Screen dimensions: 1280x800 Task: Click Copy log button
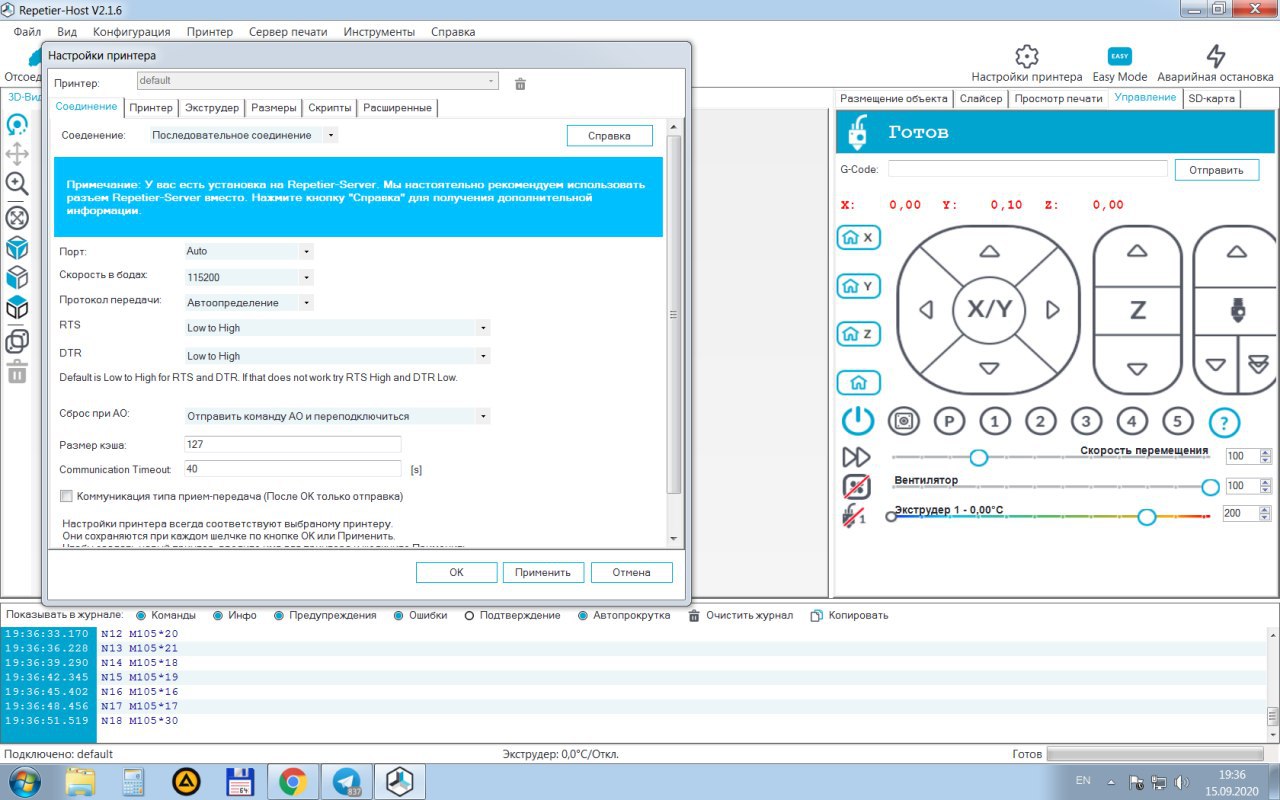849,615
